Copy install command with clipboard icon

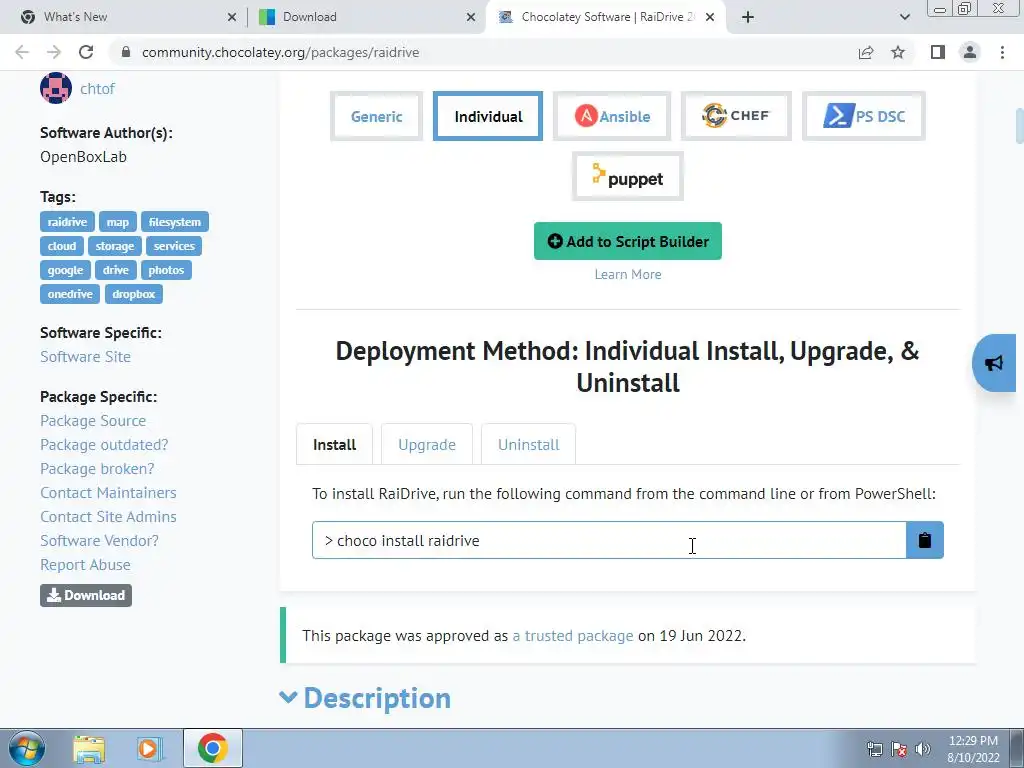[x=925, y=540]
